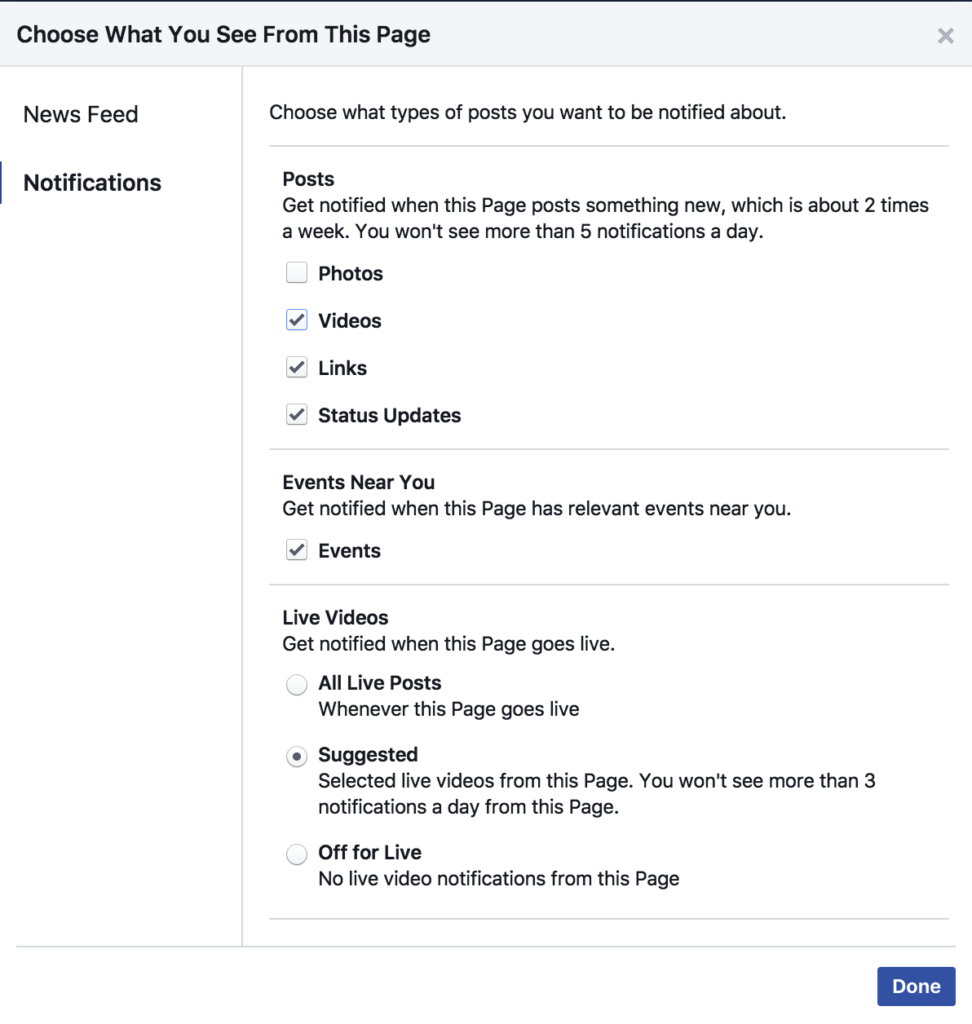This screenshot has height=1024, width=972.
Task: Click the Done button
Action: click(916, 986)
